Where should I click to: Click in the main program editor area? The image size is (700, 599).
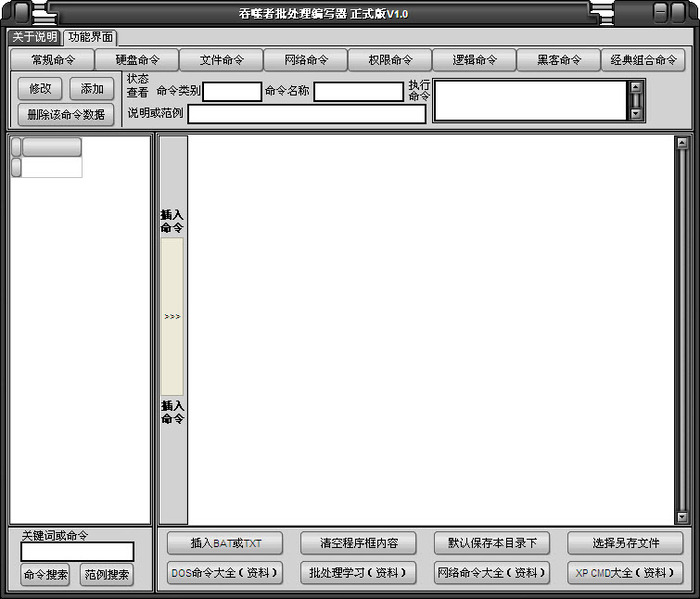(431, 330)
